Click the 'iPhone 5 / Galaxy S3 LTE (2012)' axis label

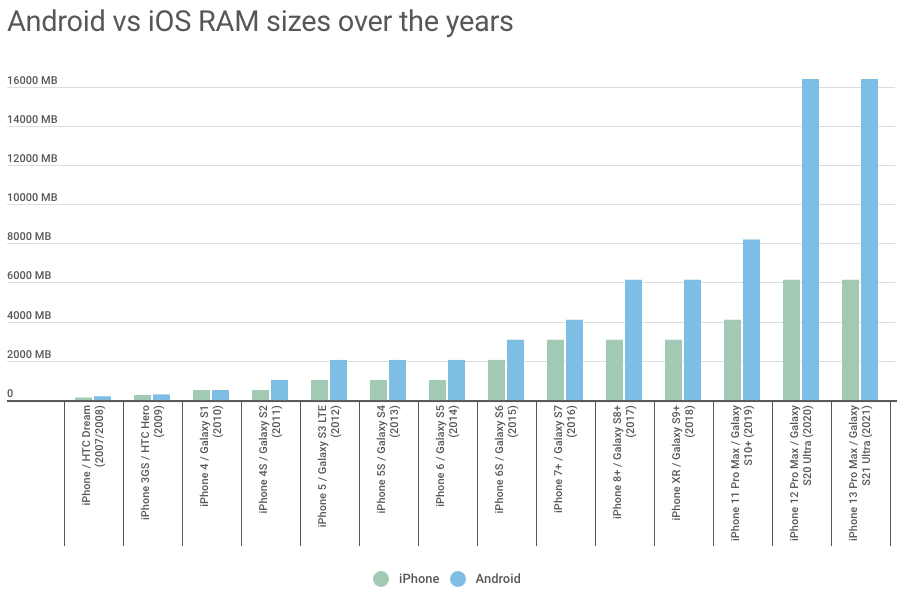pyautogui.click(x=329, y=465)
